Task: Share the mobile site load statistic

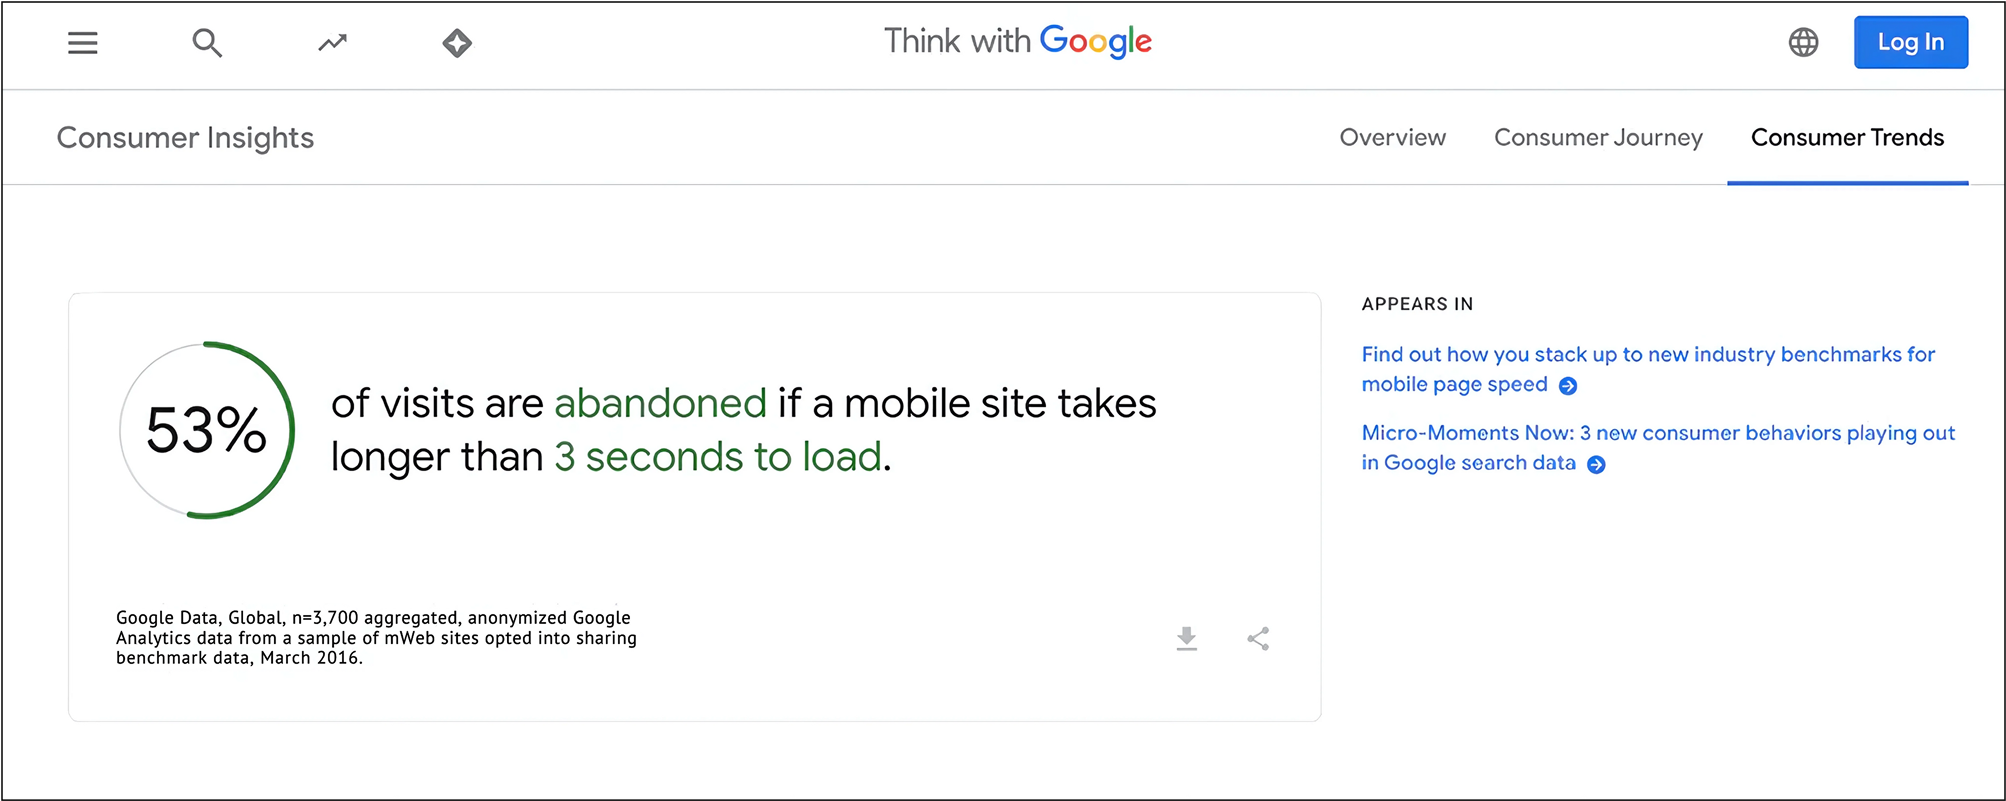Action: [1258, 639]
